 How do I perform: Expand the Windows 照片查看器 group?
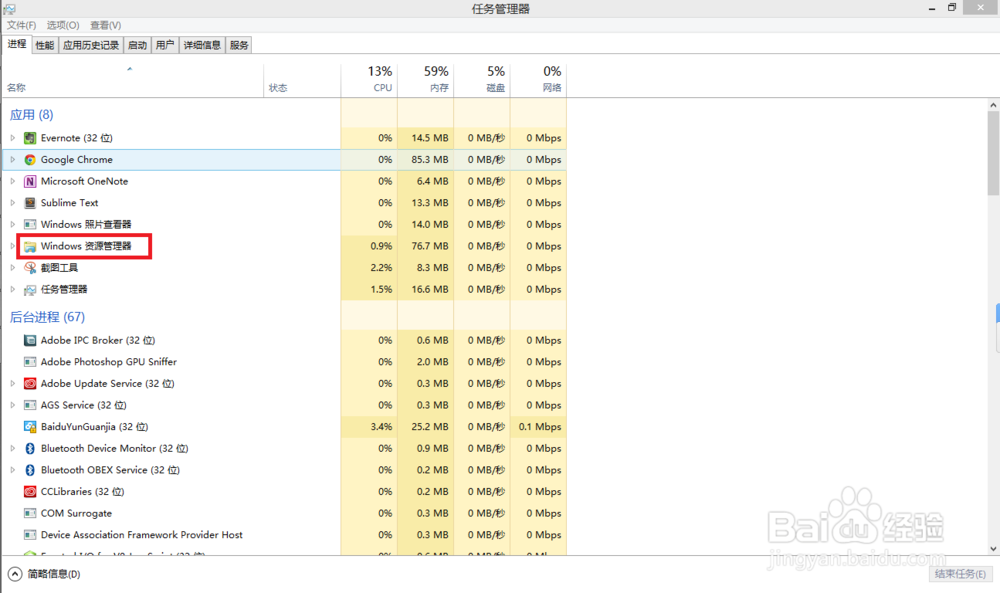(x=12, y=224)
